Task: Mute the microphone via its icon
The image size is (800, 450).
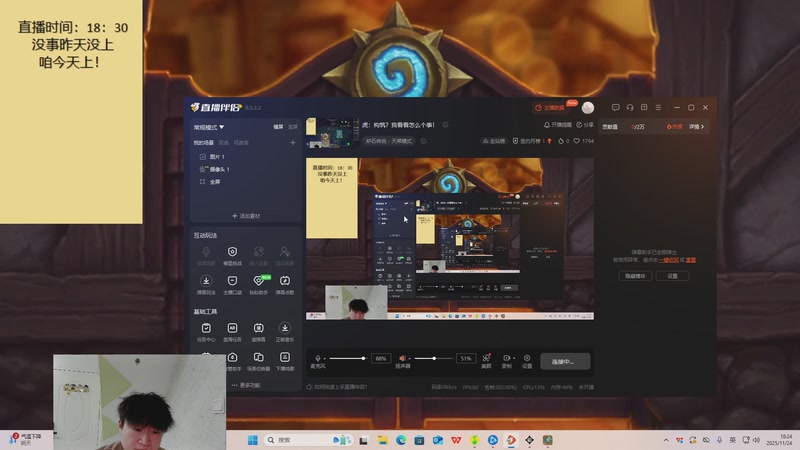Action: [x=318, y=358]
